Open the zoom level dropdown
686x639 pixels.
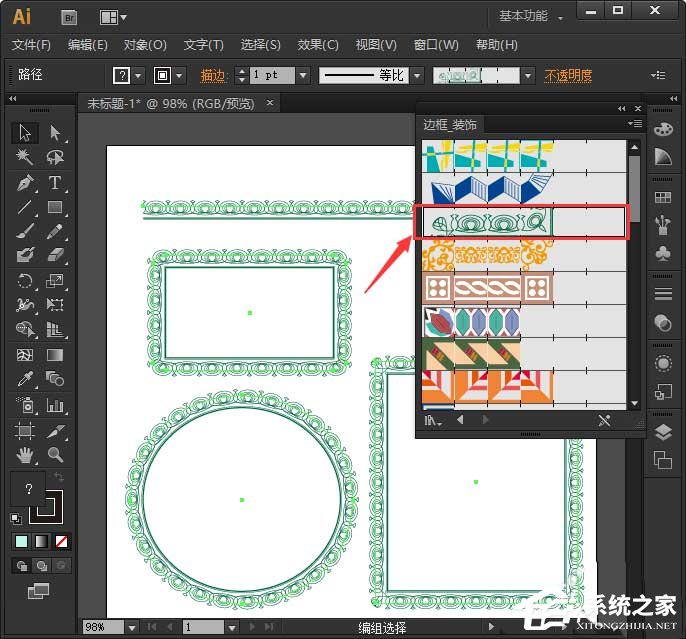point(132,628)
